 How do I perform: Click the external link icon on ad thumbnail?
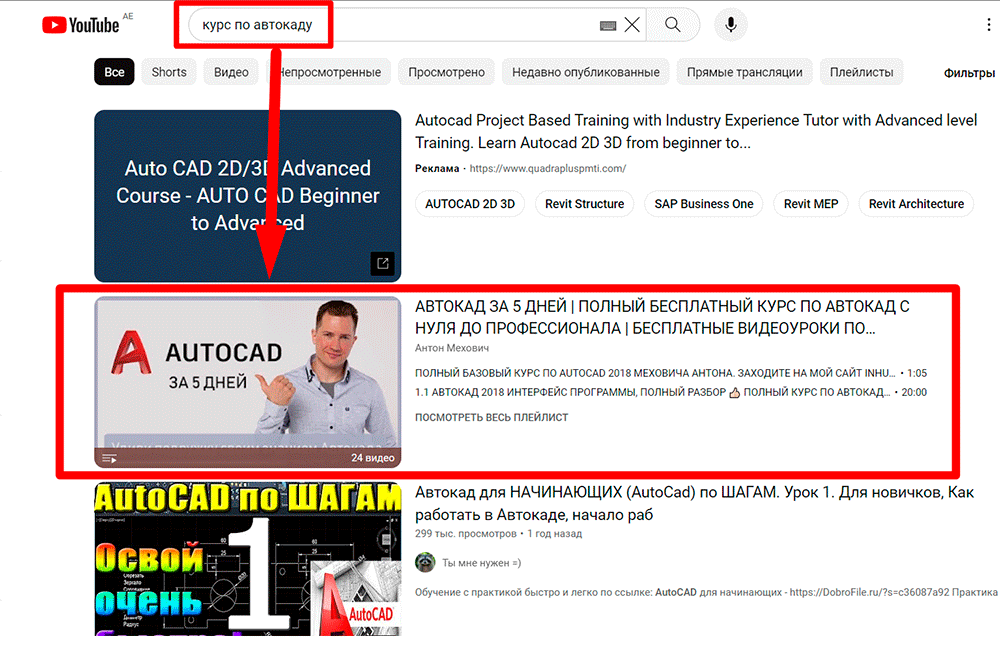click(383, 263)
